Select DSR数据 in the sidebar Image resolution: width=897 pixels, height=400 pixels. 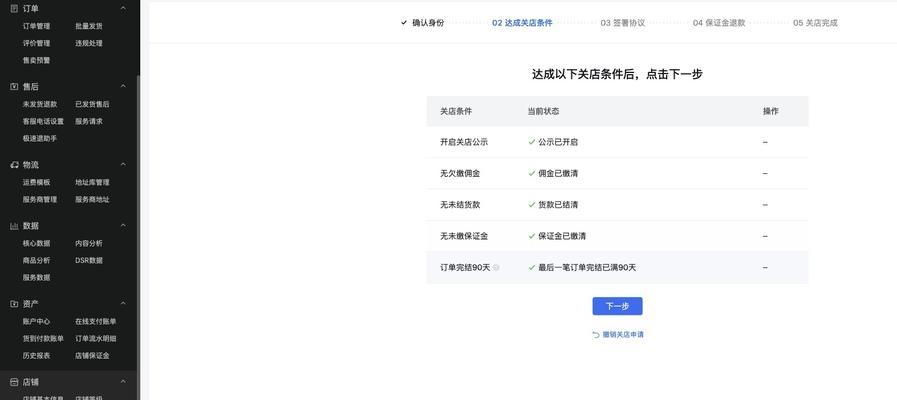(x=89, y=260)
